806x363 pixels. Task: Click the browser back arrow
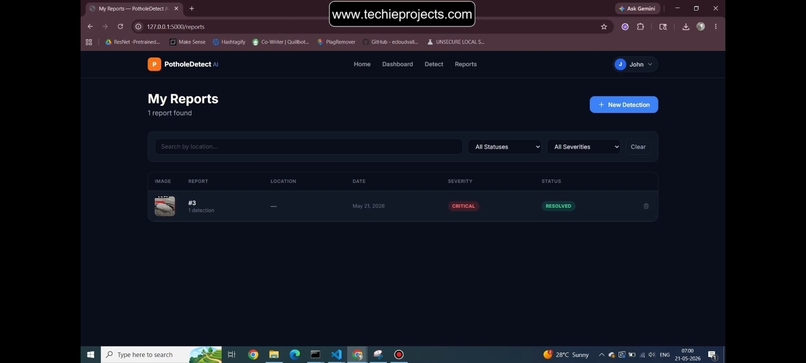pyautogui.click(x=90, y=27)
